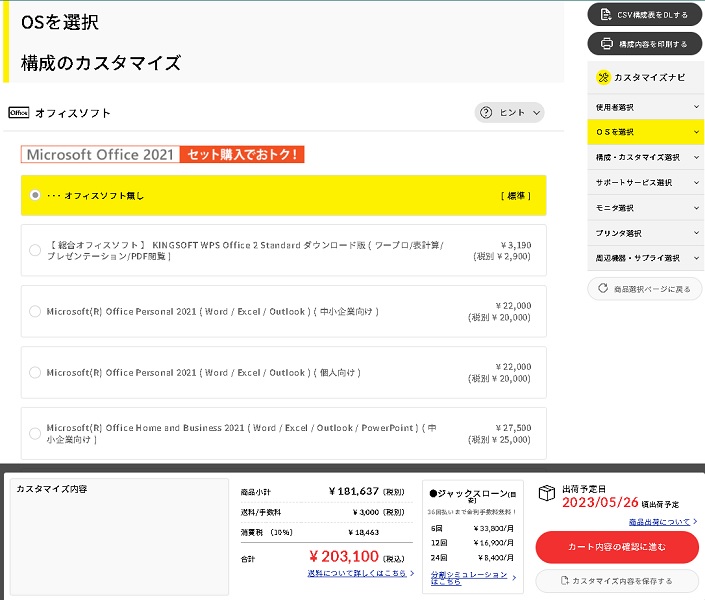
Task: Click the CSV構成表をDLする download button
Action: (x=645, y=14)
